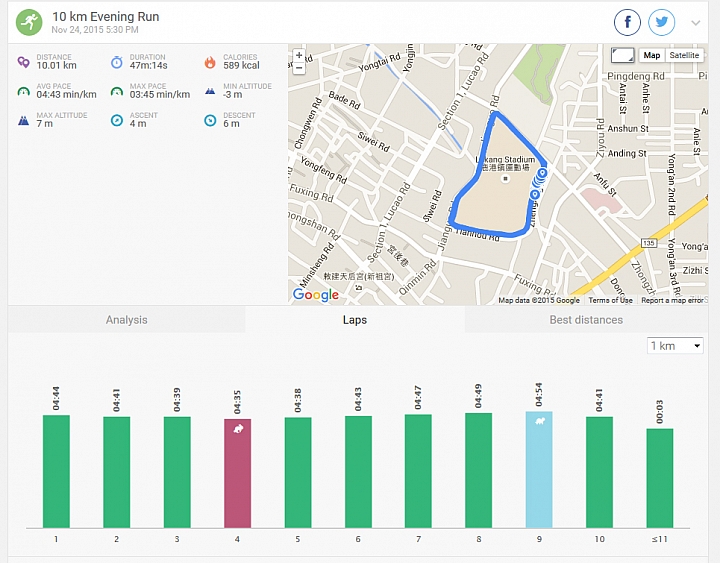Click the 10 km Evening Run title

[106, 17]
